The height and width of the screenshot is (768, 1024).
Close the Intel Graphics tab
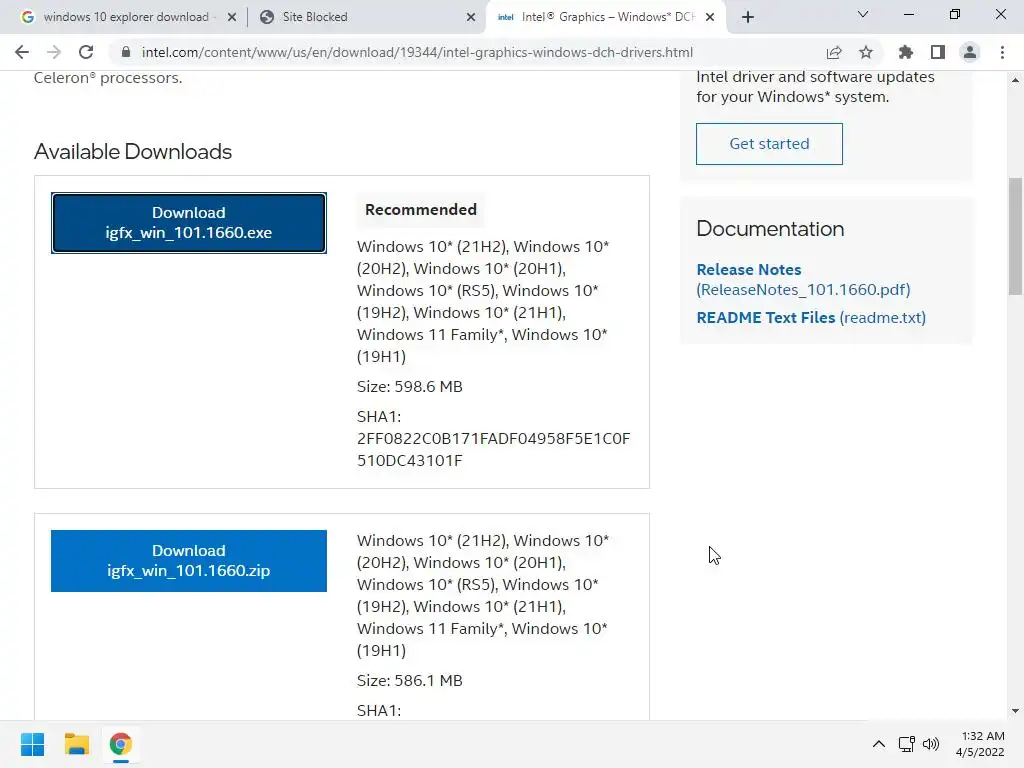click(710, 18)
